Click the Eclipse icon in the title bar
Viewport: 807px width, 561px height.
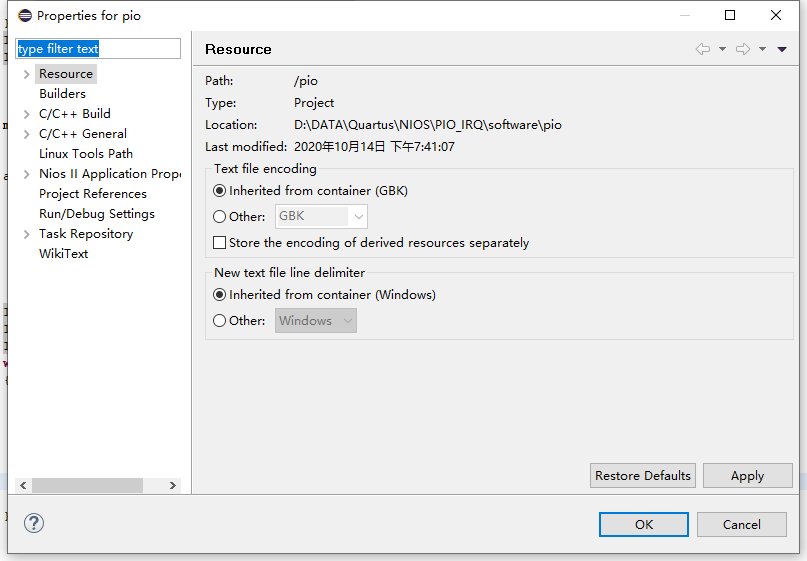[25, 15]
